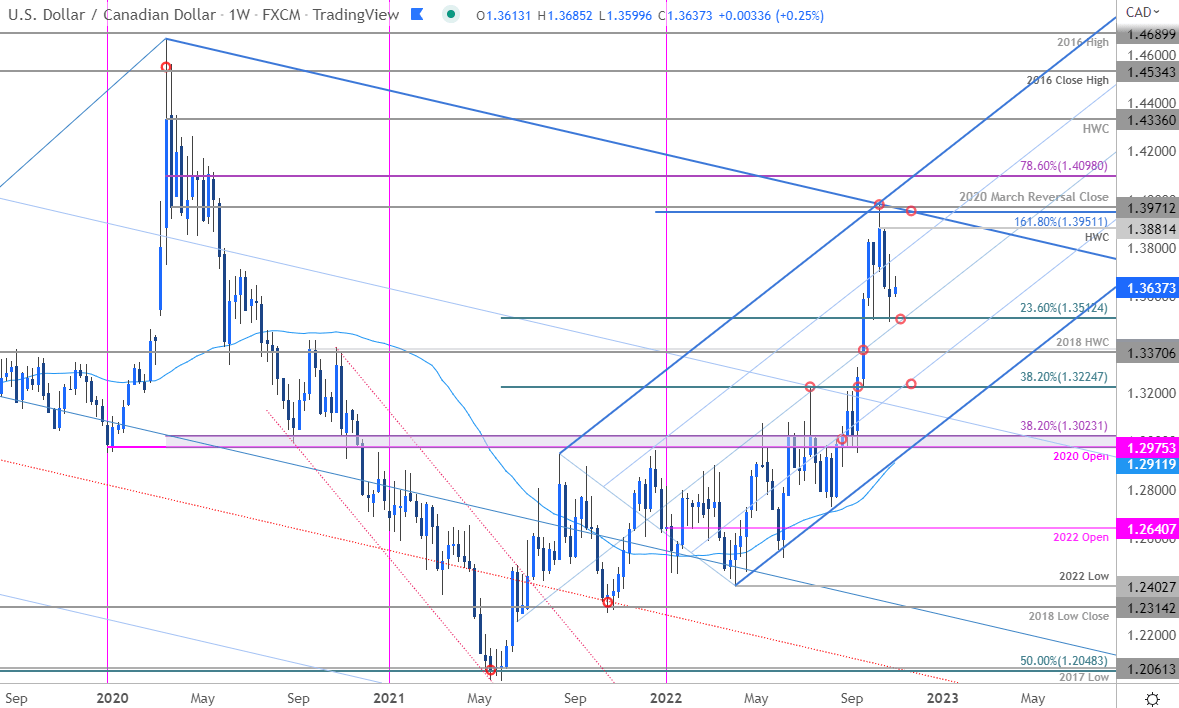Click the 78.60%(1.40980) Fibonacci label
The height and width of the screenshot is (708, 1179).
(1064, 166)
